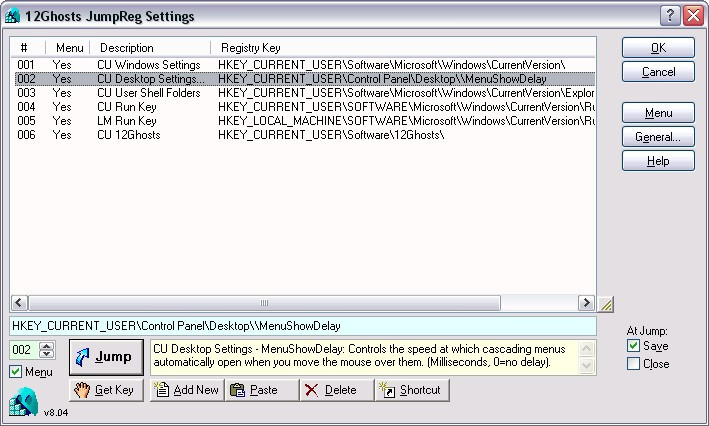Click Get Key button with hand icon

pyautogui.click(x=106, y=390)
